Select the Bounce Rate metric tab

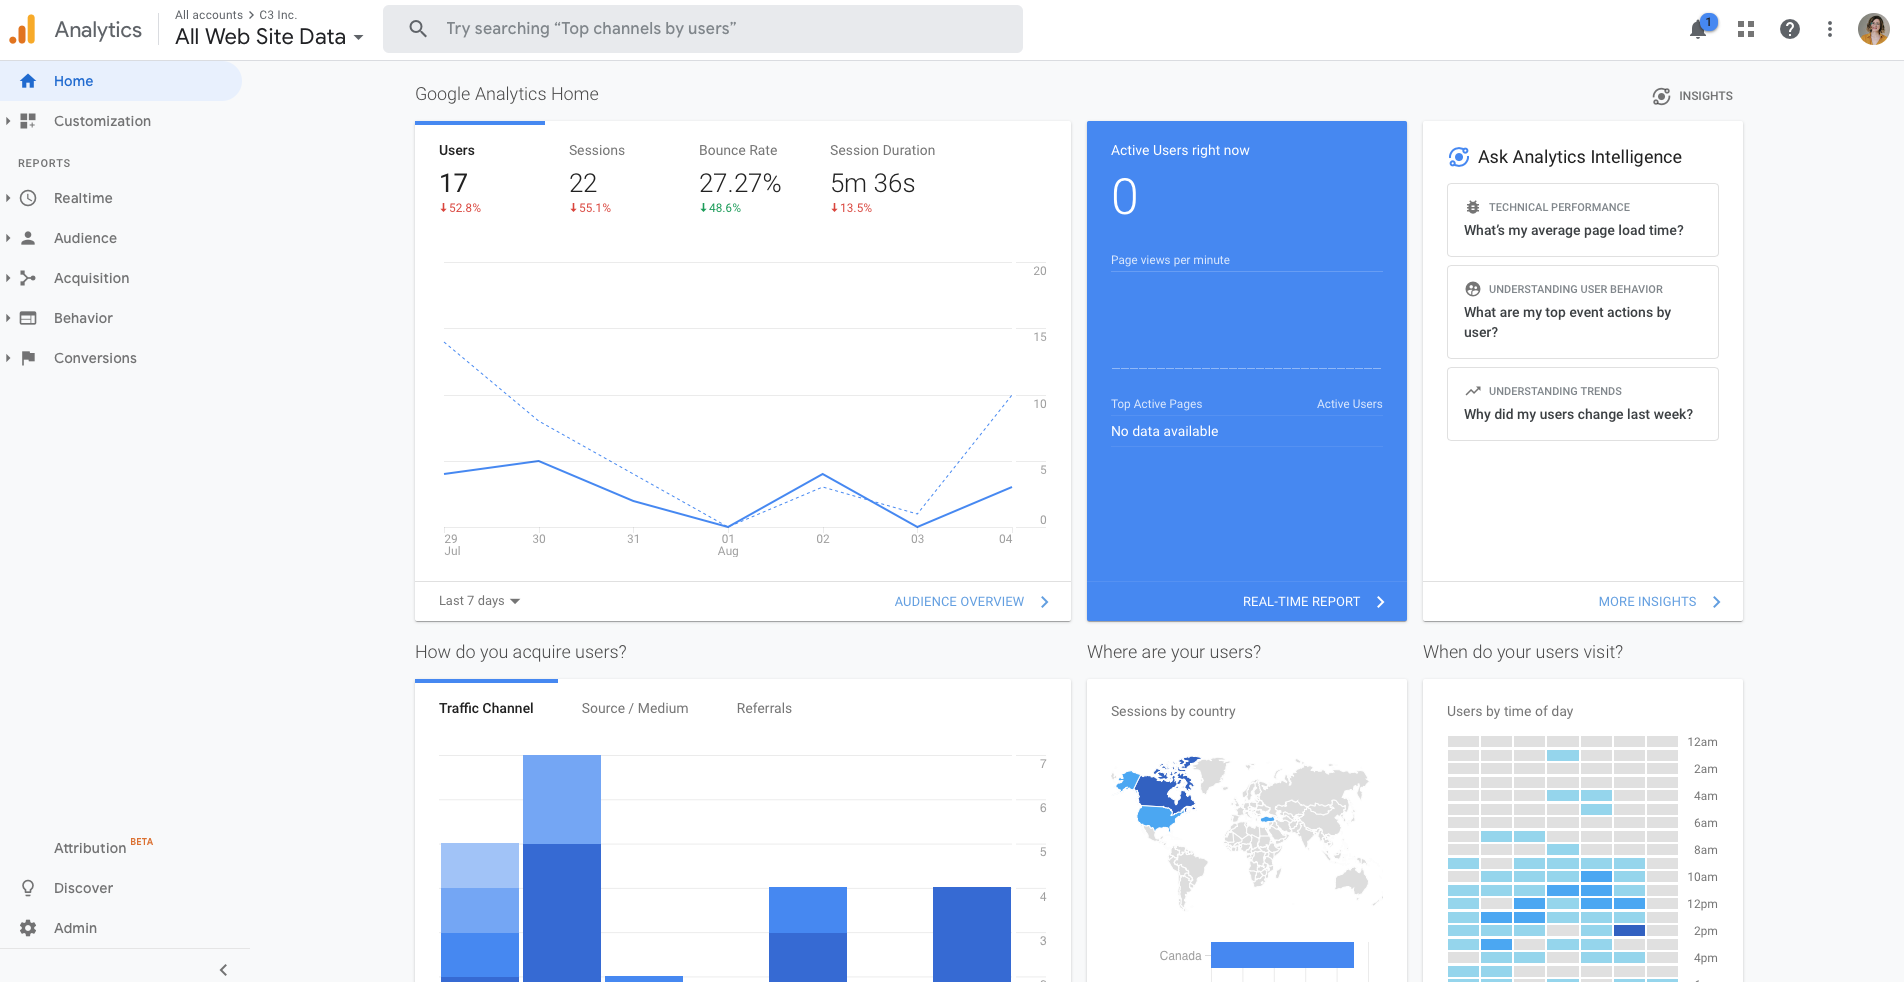740,178
